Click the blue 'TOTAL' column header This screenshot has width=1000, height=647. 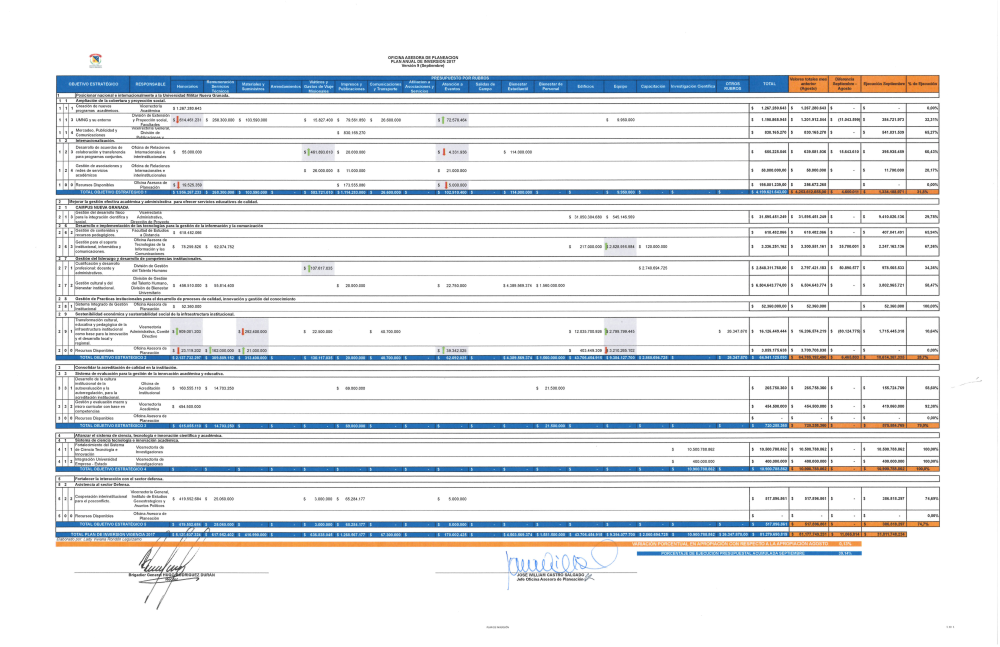tap(769, 84)
